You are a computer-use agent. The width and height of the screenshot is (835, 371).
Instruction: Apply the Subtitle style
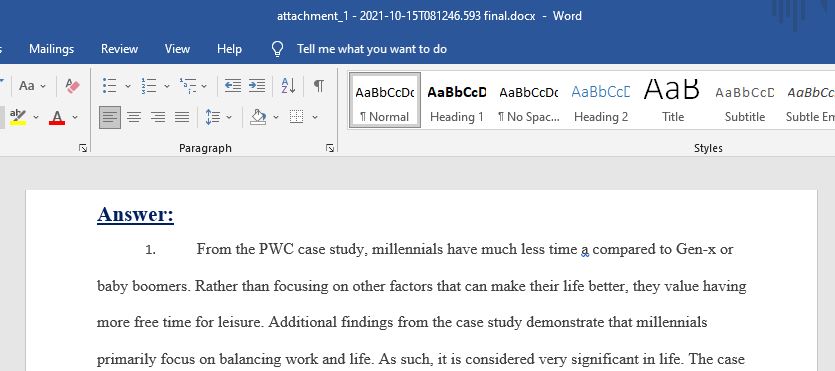[744, 100]
